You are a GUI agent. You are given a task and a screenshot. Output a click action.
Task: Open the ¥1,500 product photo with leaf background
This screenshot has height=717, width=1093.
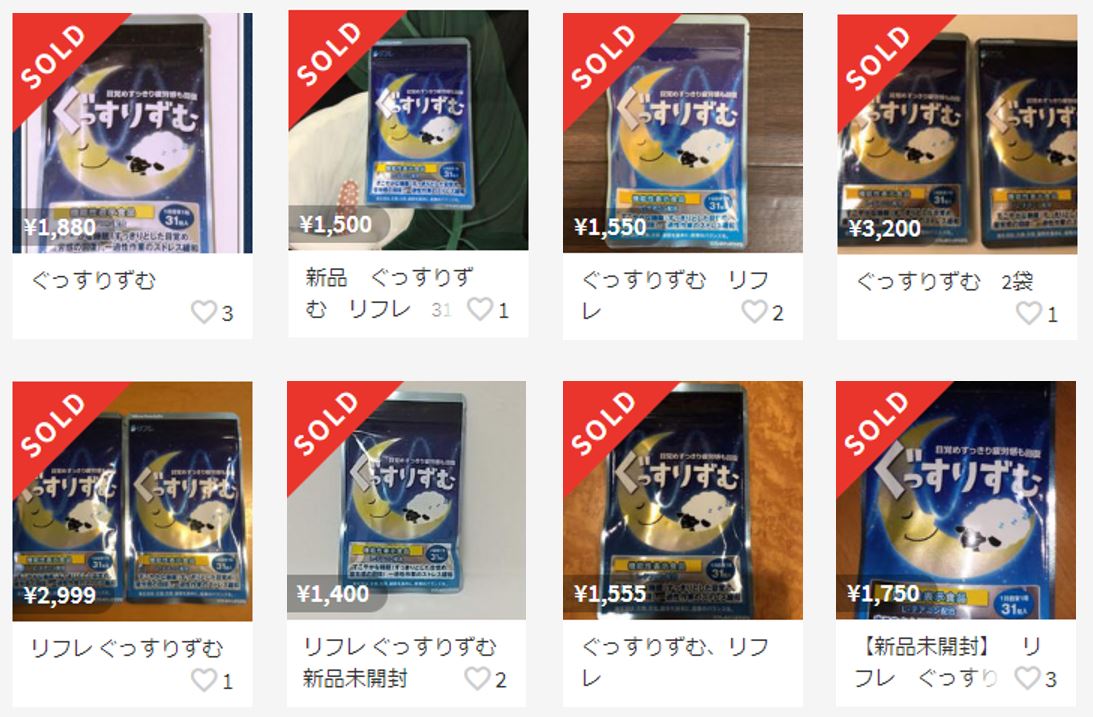click(408, 130)
